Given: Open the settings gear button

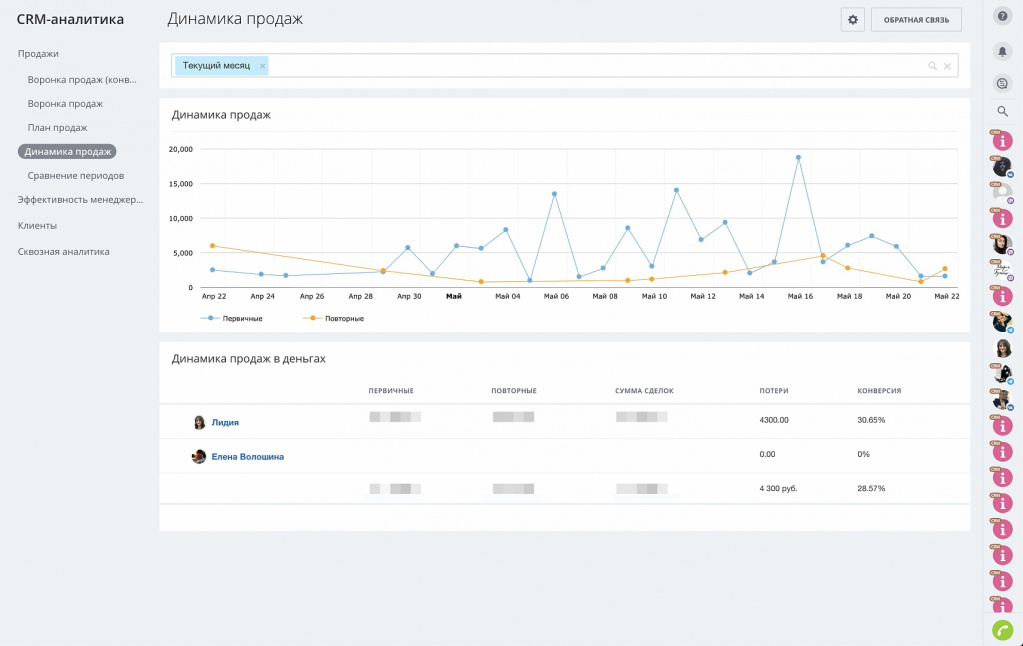Looking at the screenshot, I should 853,20.
